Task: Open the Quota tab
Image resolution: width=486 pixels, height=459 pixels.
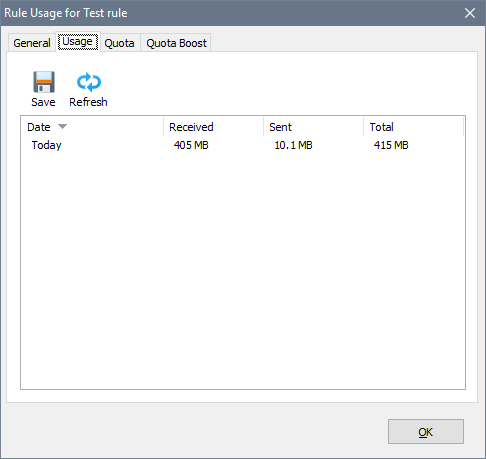Action: click(x=119, y=43)
